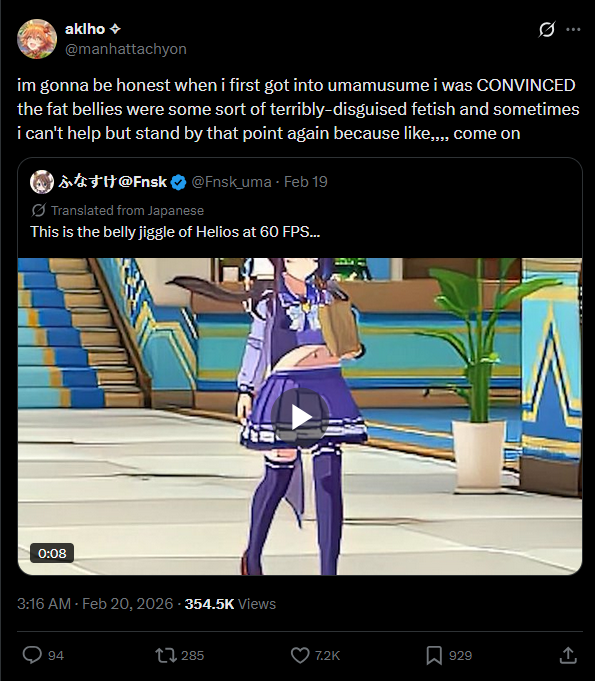Bookmark the post with bookmark icon
The height and width of the screenshot is (681, 595).
click(434, 655)
